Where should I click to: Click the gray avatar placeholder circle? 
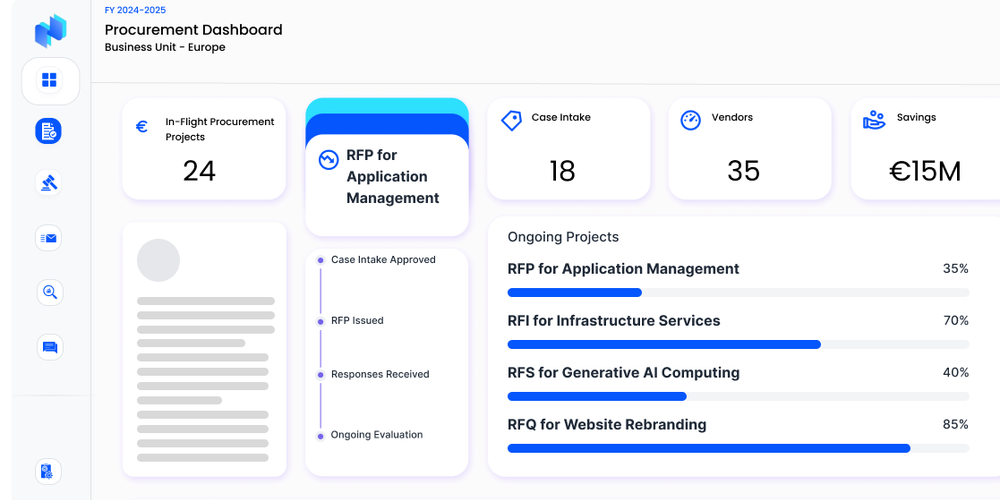(158, 260)
